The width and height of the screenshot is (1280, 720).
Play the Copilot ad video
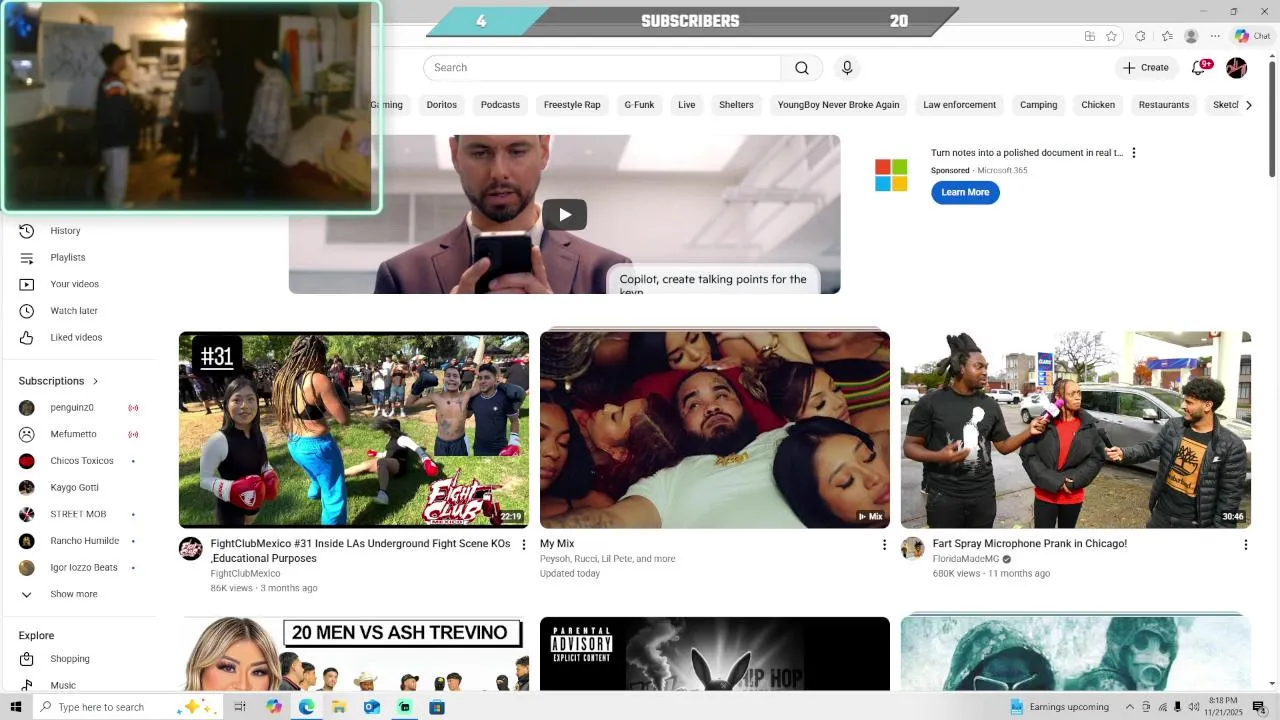click(x=565, y=214)
